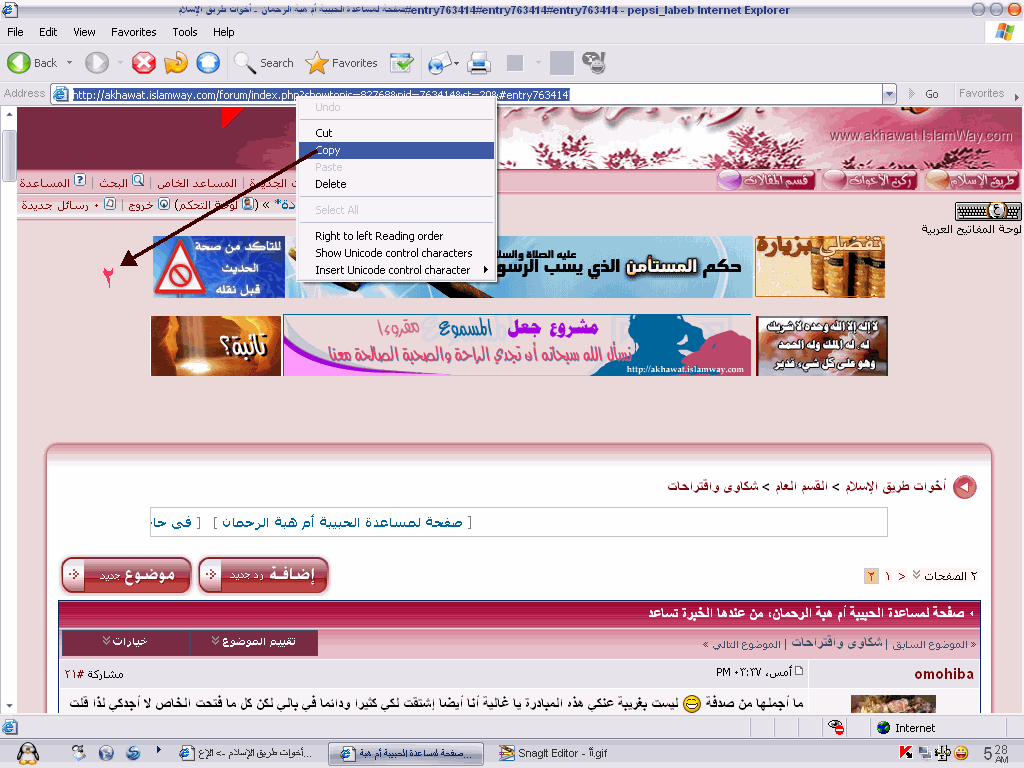Open the Back button history dropdown arrow
Viewport: 1024px width, 768px height.
click(x=69, y=63)
